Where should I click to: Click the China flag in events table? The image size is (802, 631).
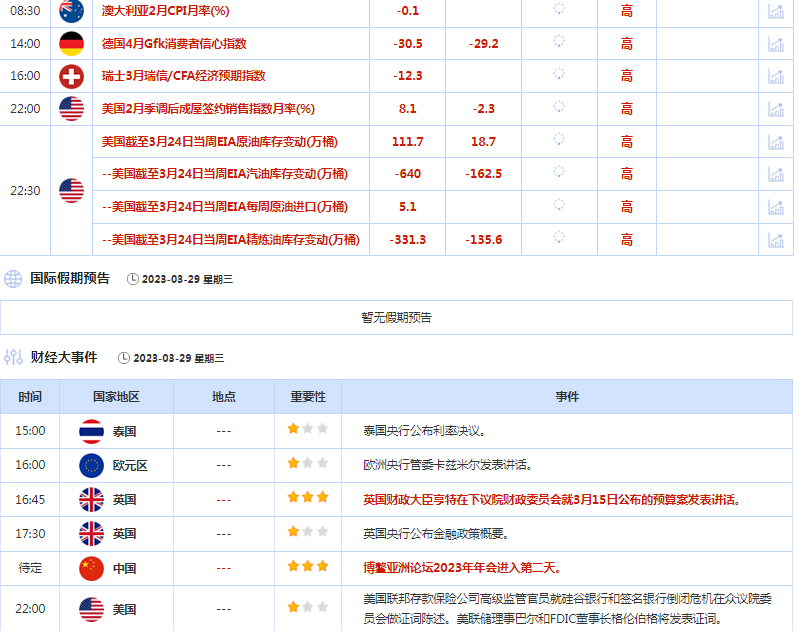click(x=92, y=567)
